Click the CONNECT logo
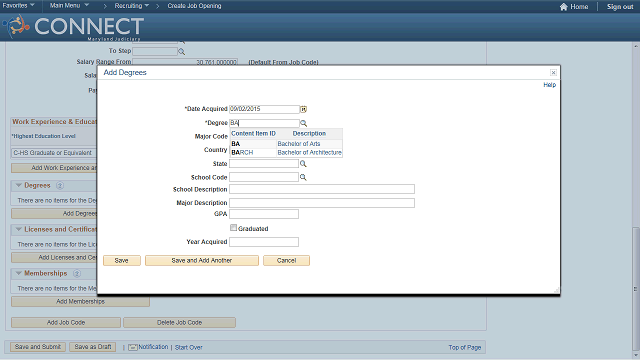This screenshot has height=360, width=640. 73,27
